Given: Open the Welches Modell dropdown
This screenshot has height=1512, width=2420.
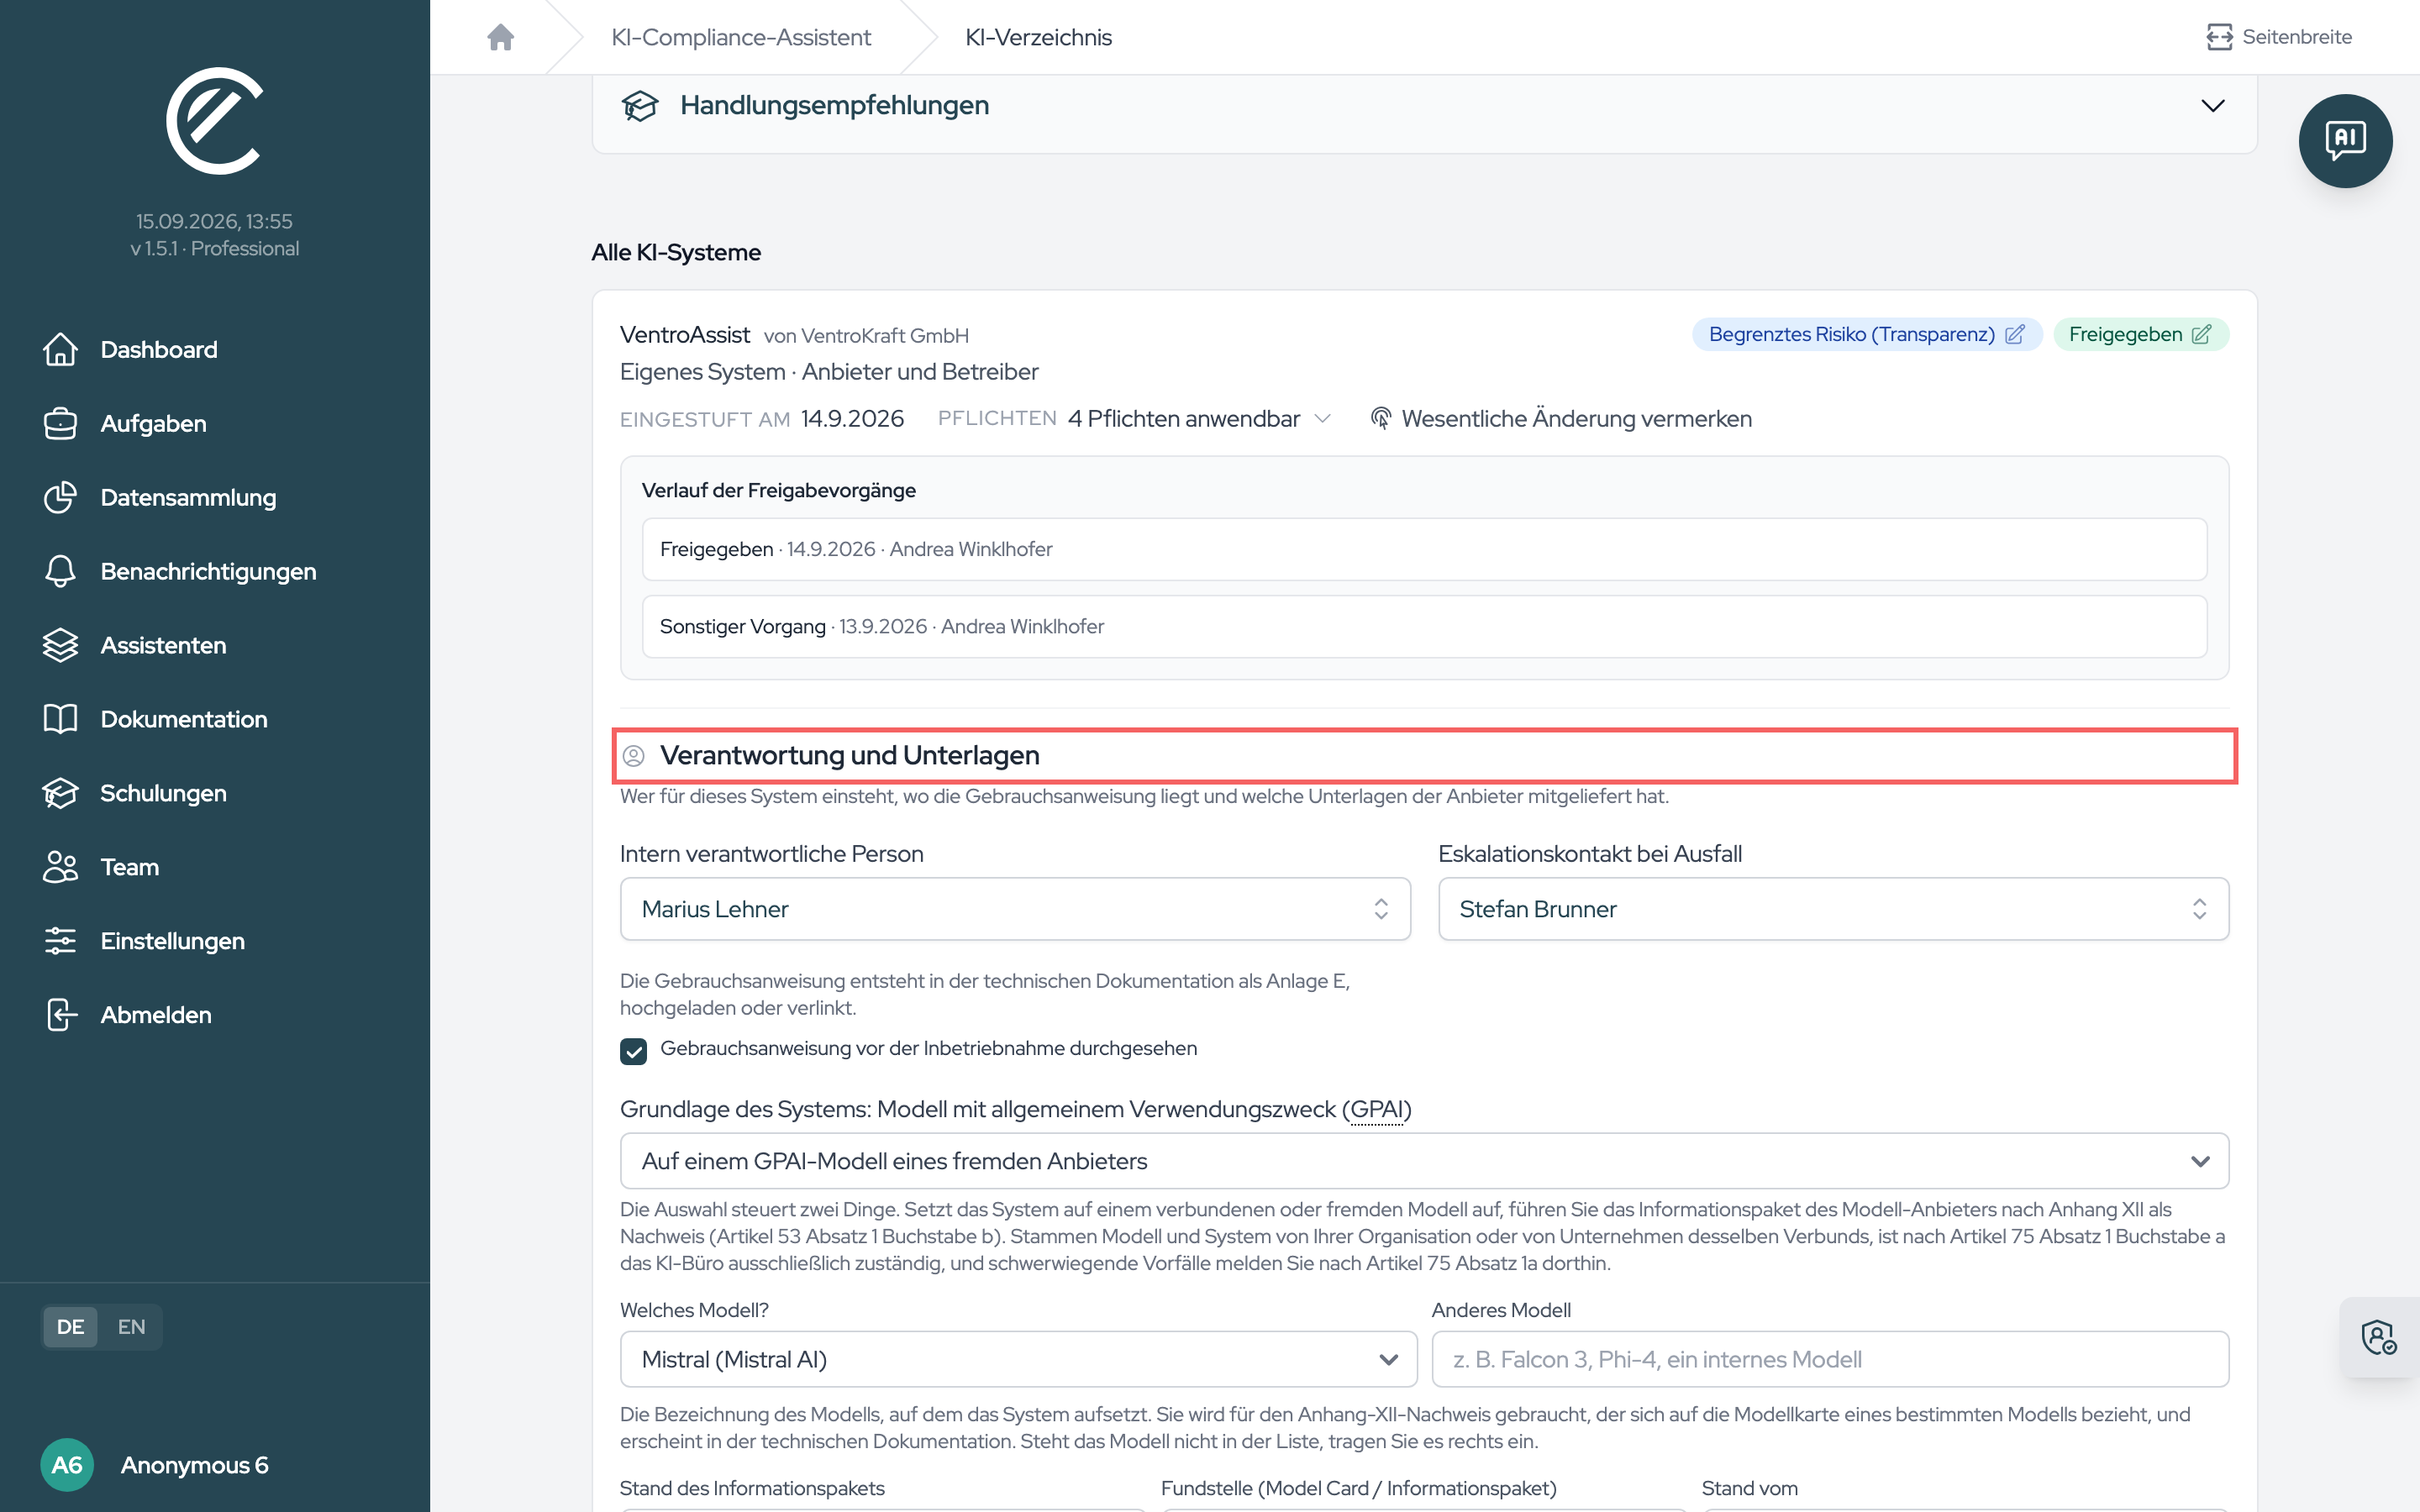Looking at the screenshot, I should [1018, 1359].
